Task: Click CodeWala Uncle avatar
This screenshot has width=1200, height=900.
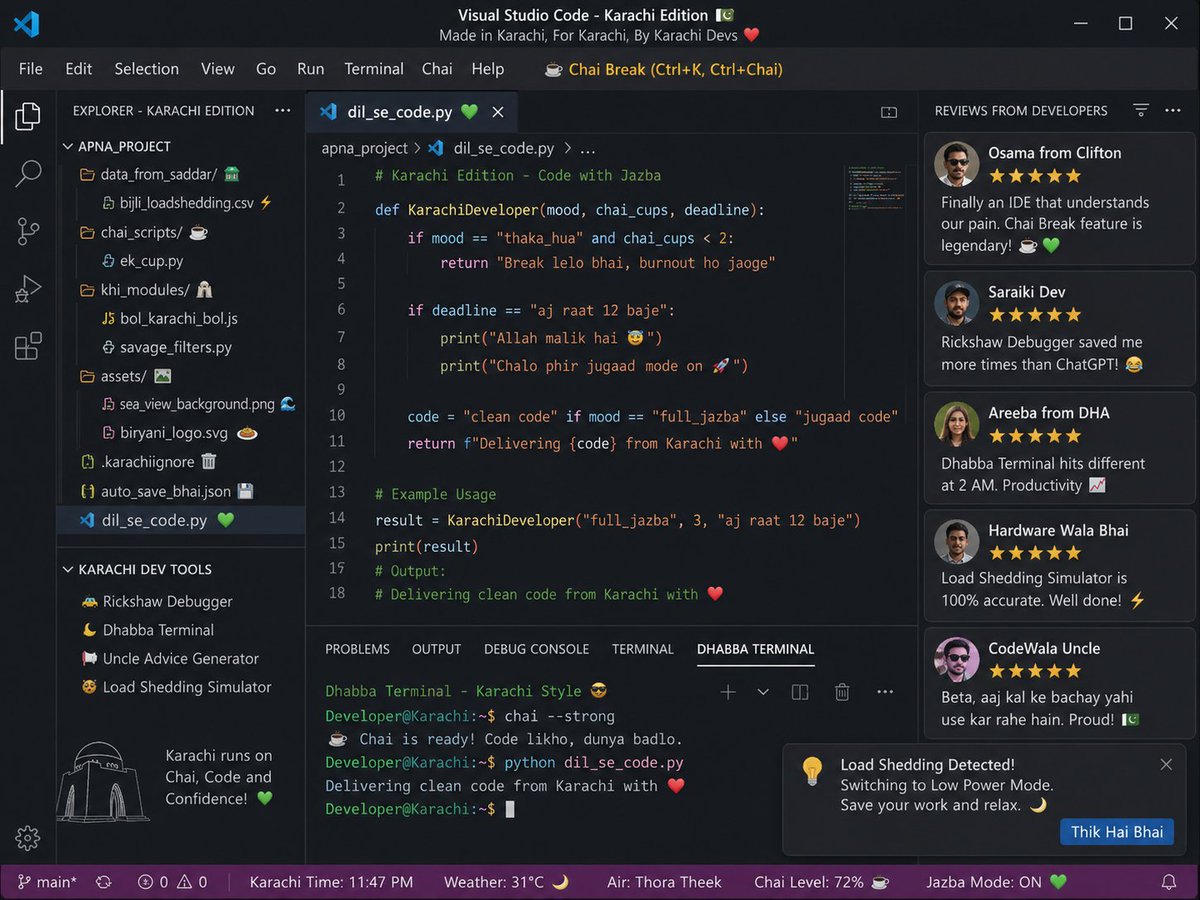Action: tap(956, 659)
